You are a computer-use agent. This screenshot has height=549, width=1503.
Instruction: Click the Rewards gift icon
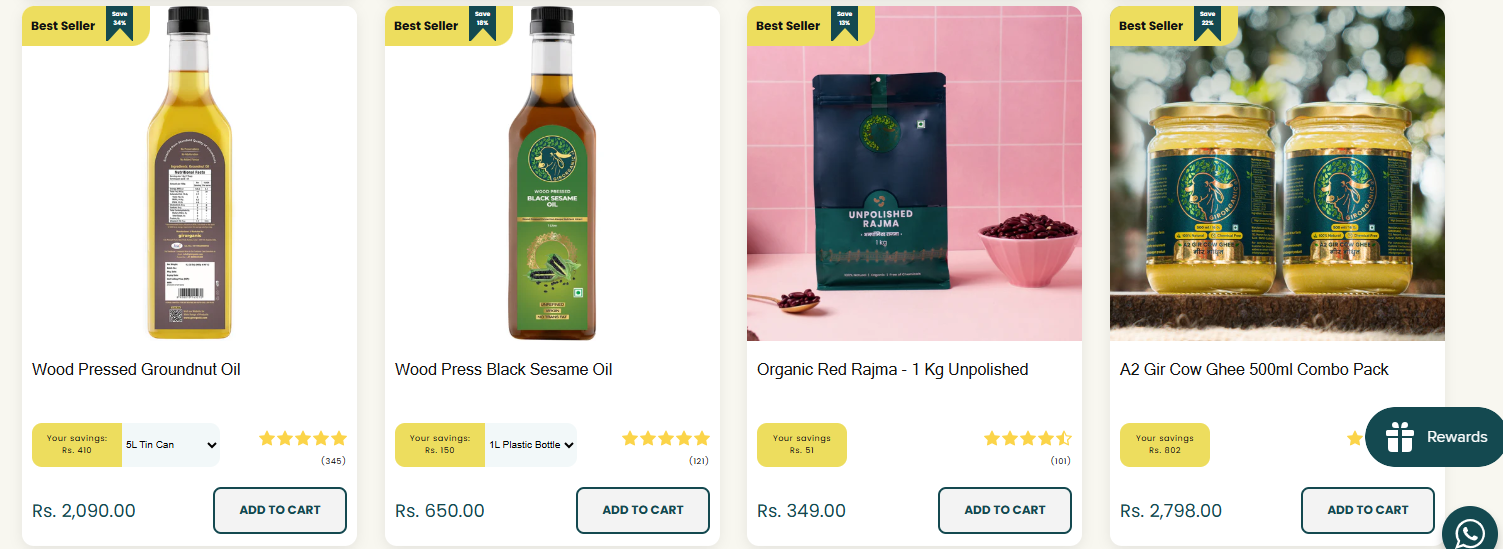(x=1400, y=437)
